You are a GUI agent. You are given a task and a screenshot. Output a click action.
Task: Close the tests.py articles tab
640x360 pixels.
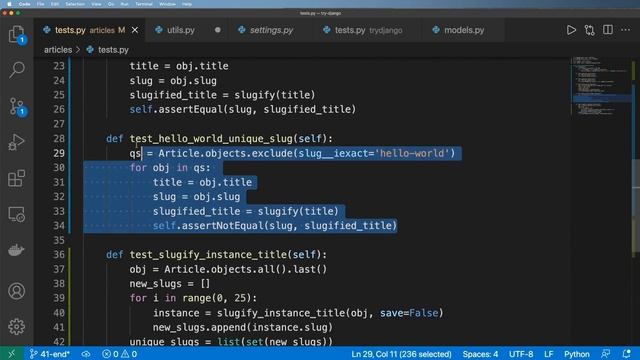[135, 30]
